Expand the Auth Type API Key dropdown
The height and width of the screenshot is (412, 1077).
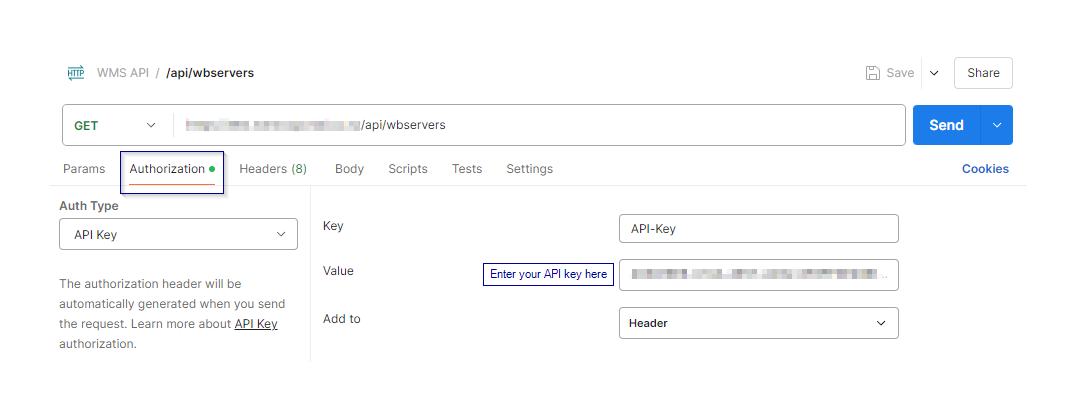click(x=179, y=234)
